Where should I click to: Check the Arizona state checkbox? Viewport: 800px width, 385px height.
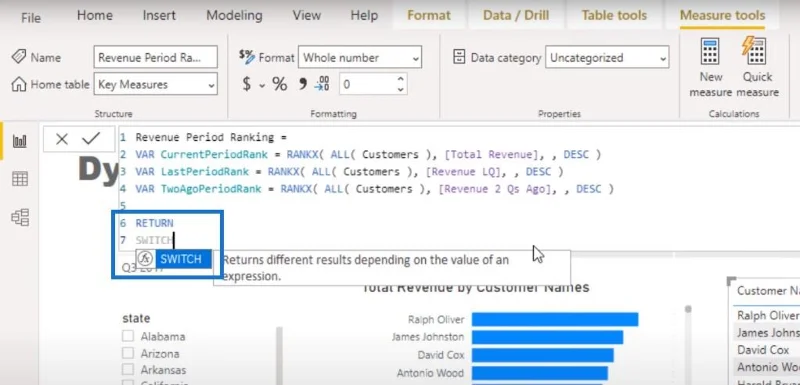(128, 353)
